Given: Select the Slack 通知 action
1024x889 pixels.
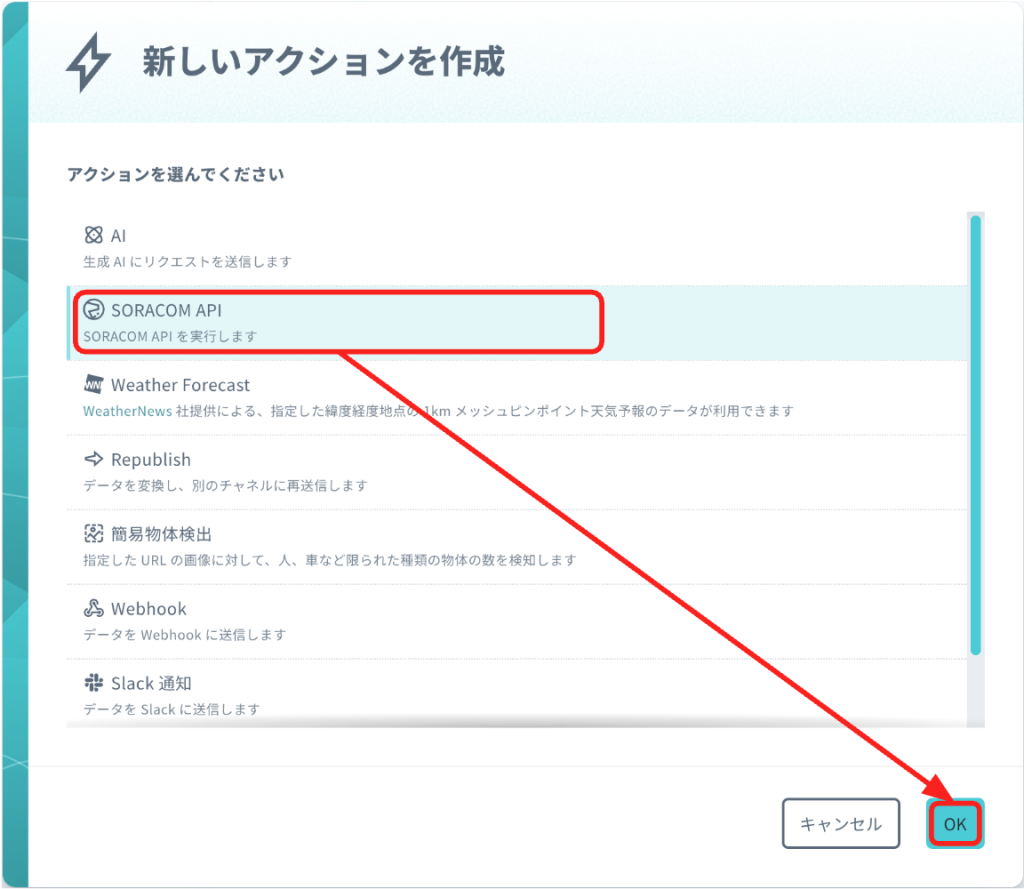Looking at the screenshot, I should [517, 692].
